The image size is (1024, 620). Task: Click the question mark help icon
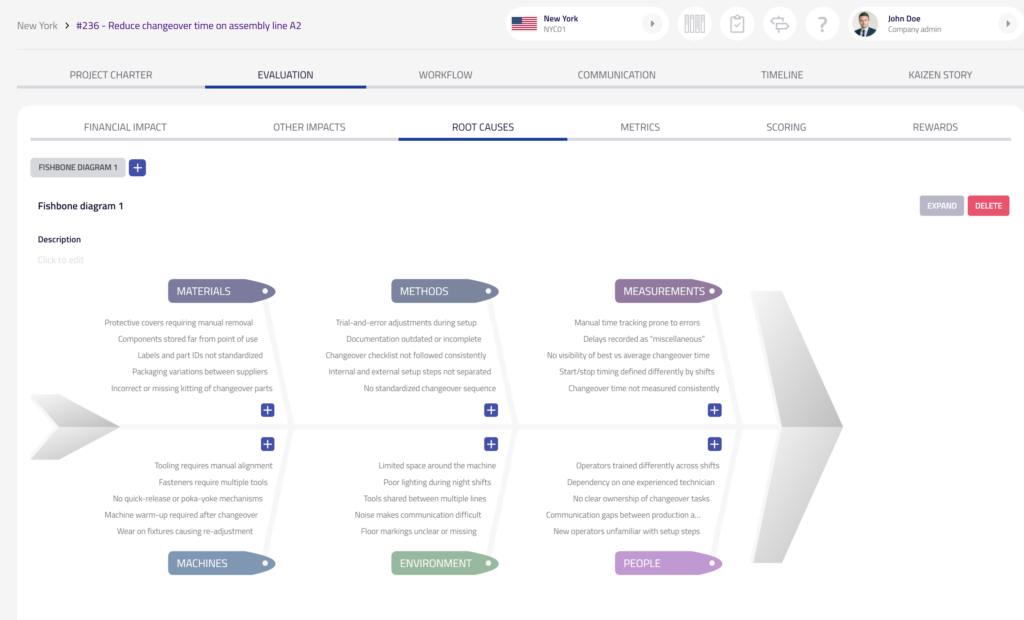[x=822, y=24]
